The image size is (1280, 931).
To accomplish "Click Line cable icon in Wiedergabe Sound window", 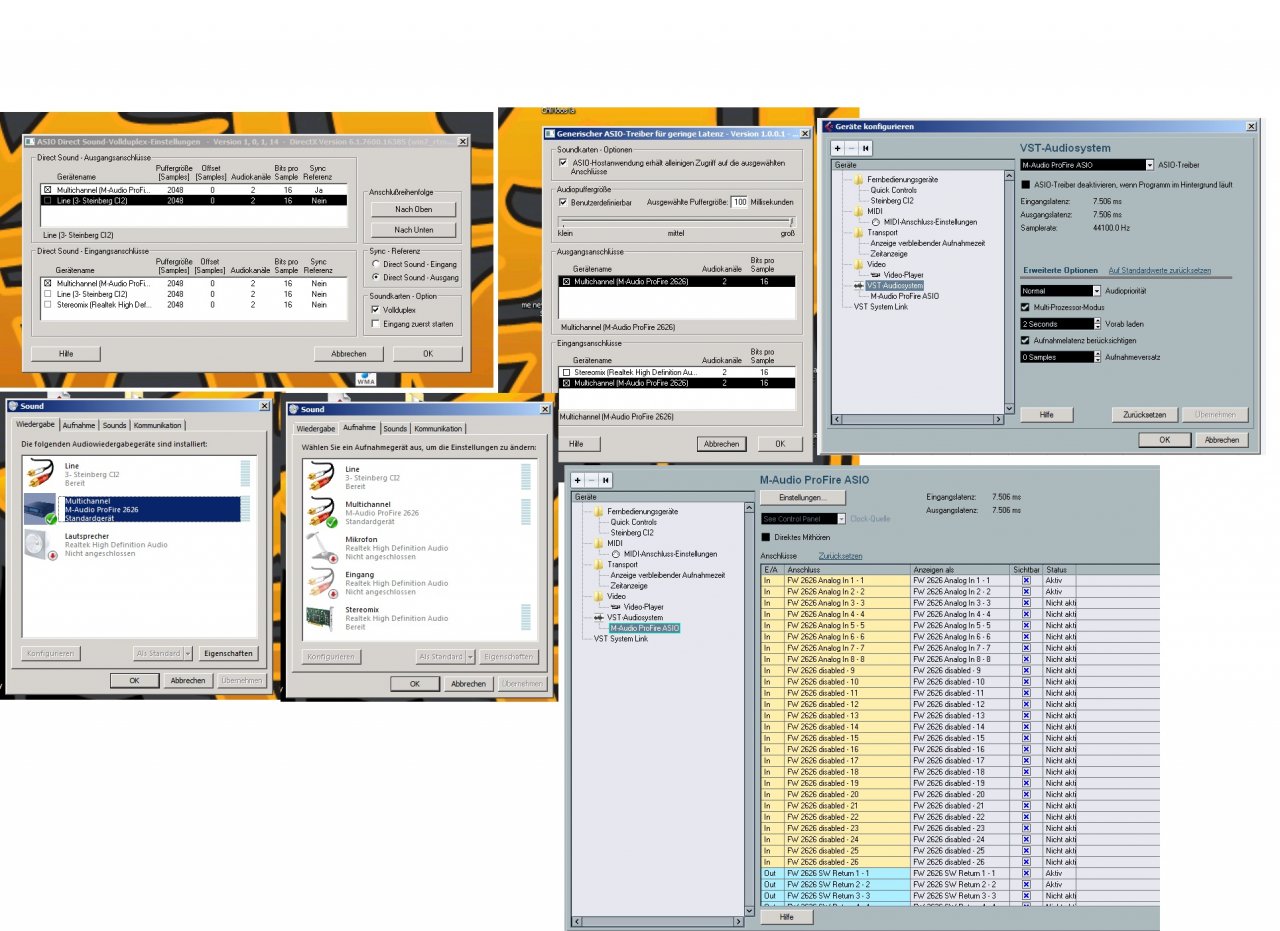I will (x=41, y=474).
